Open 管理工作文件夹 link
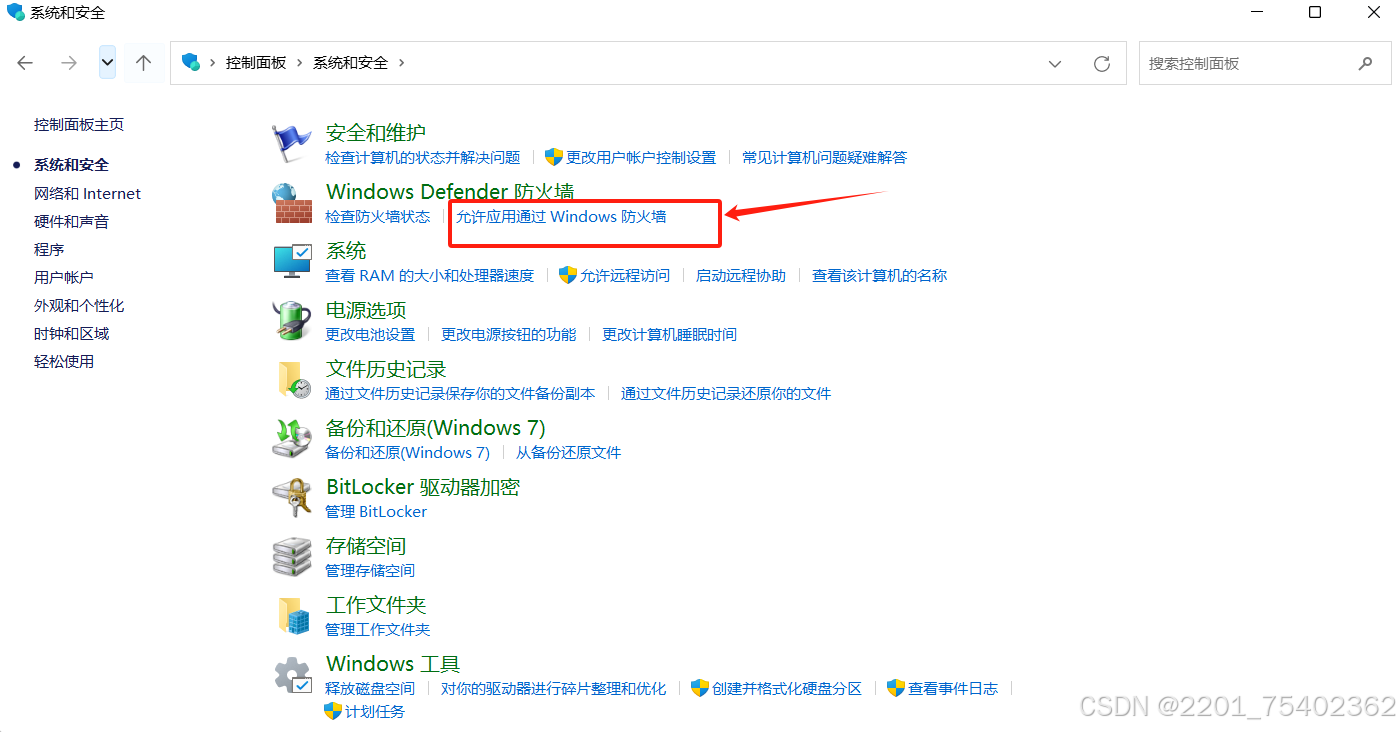1400x732 pixels. pos(378,629)
